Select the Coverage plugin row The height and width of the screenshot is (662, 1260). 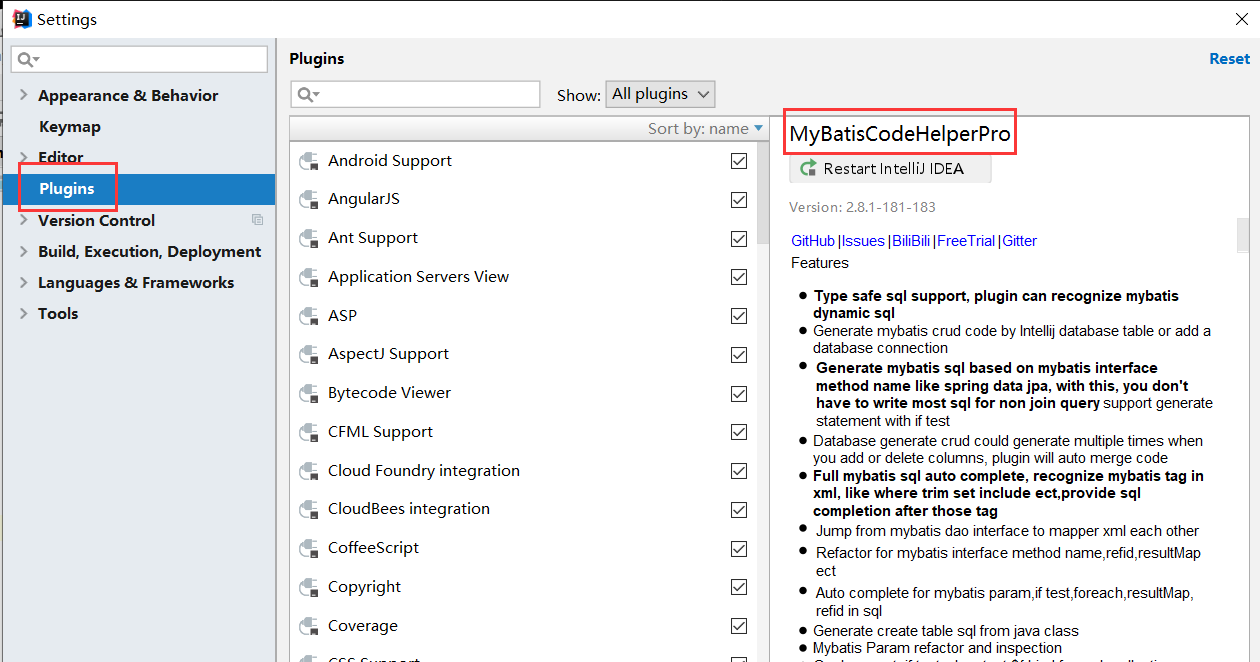[x=524, y=626]
